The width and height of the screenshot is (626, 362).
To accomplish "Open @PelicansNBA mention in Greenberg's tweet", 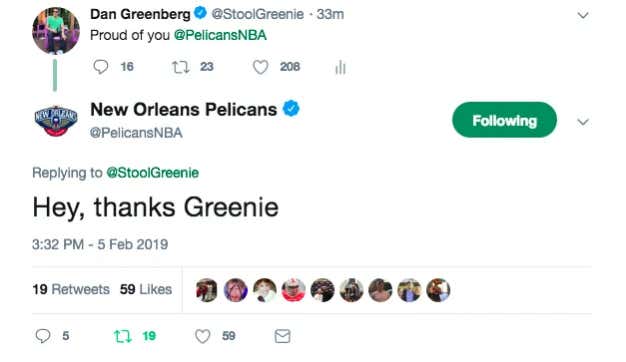I will [220, 35].
